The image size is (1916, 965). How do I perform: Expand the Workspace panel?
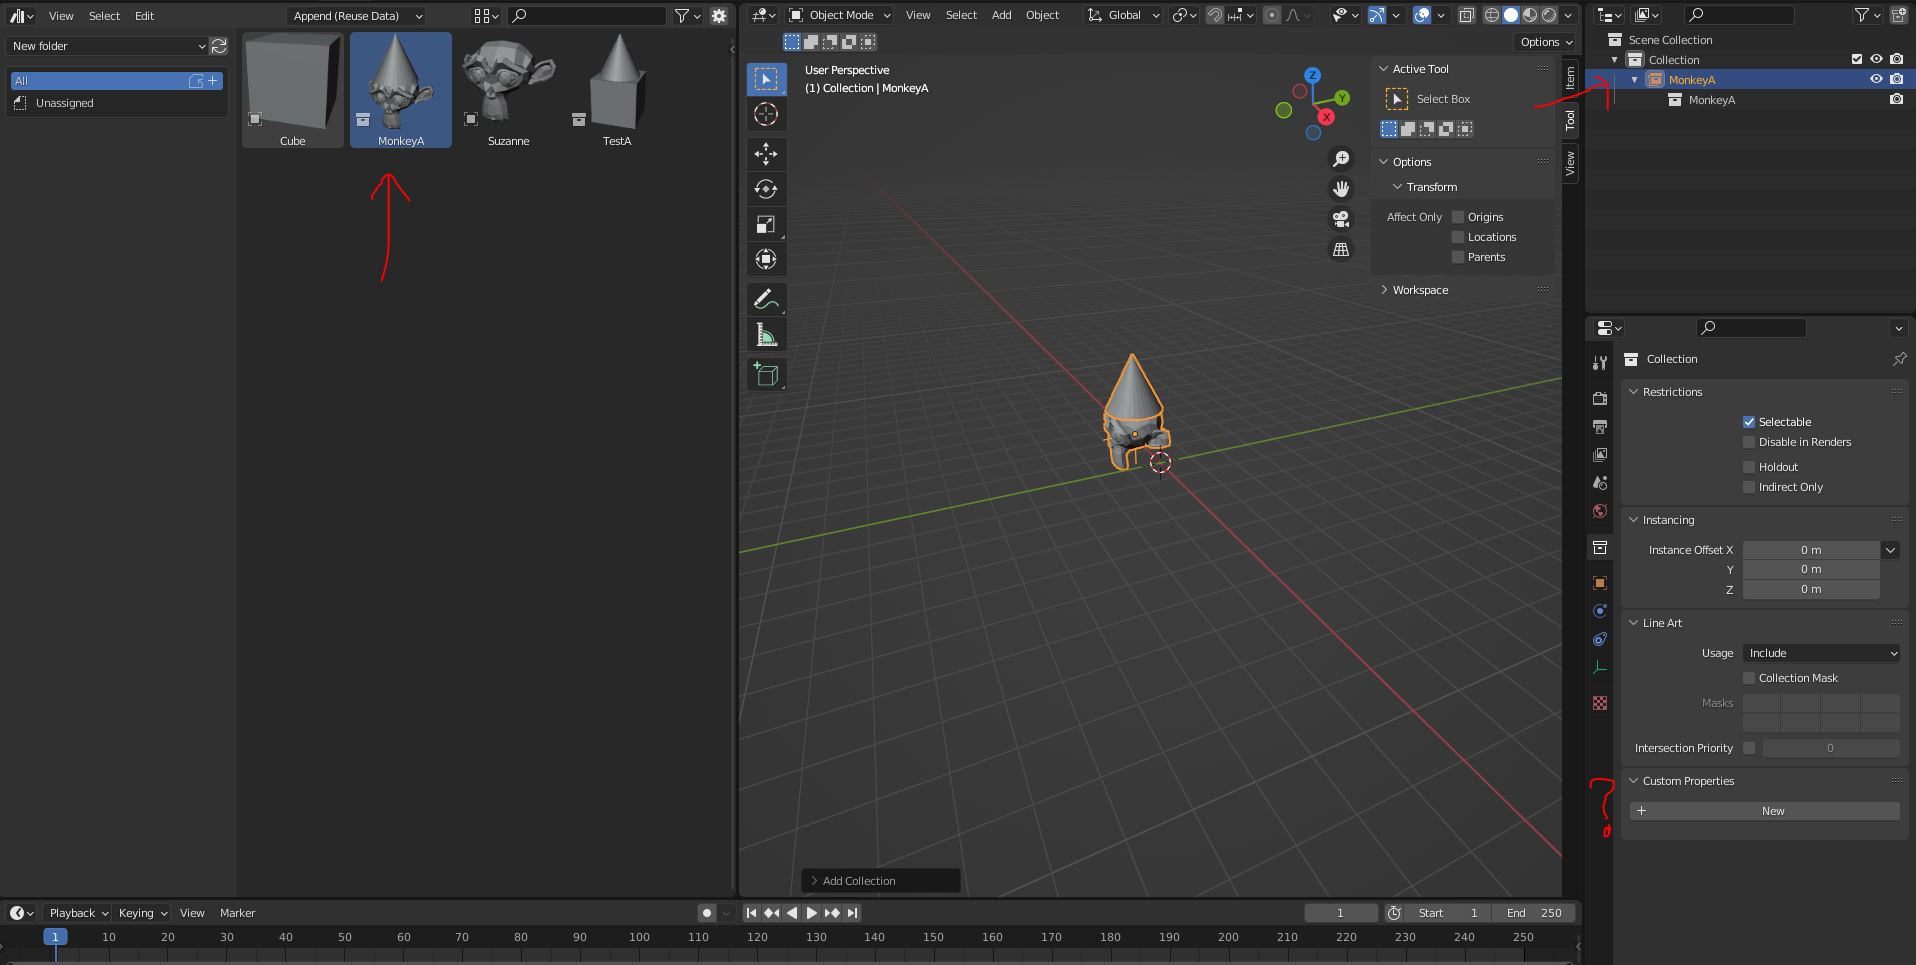point(1420,290)
